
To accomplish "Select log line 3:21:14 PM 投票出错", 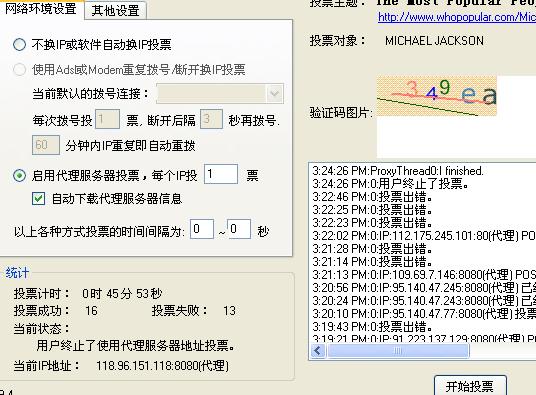I will pos(373,262).
